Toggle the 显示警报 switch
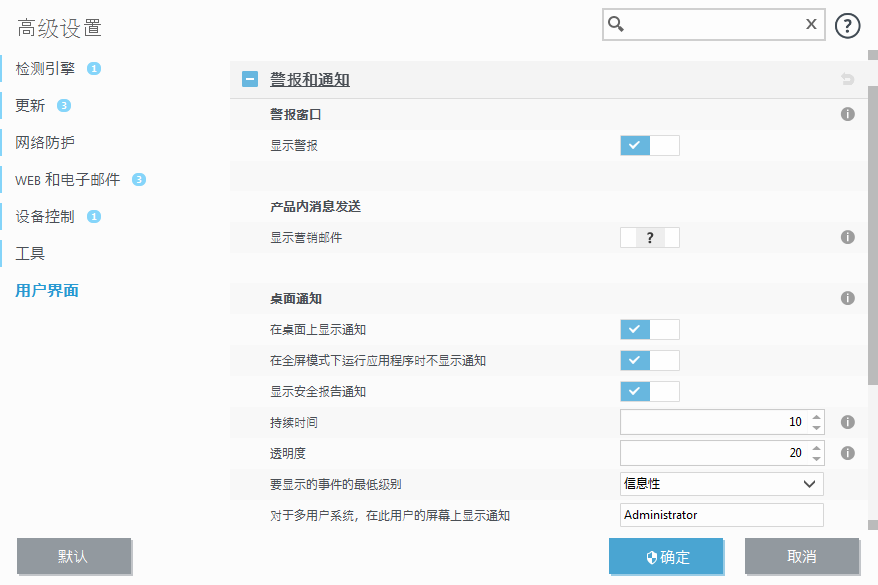Screen dimensions: 878x585 [649, 146]
